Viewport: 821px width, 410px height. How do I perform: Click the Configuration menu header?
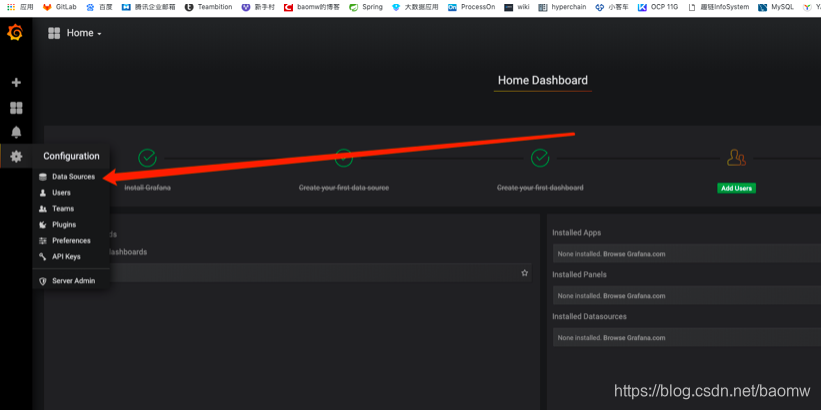(x=71, y=156)
